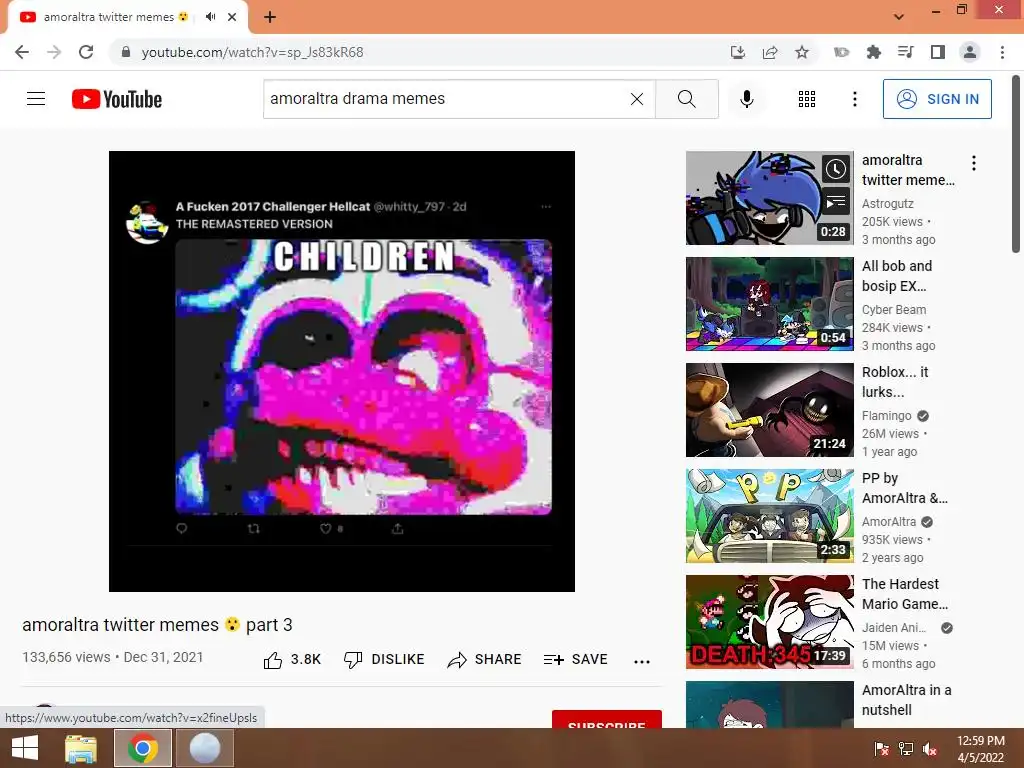This screenshot has height=768, width=1024.
Task: Bookmark this tab with star
Action: point(802,52)
